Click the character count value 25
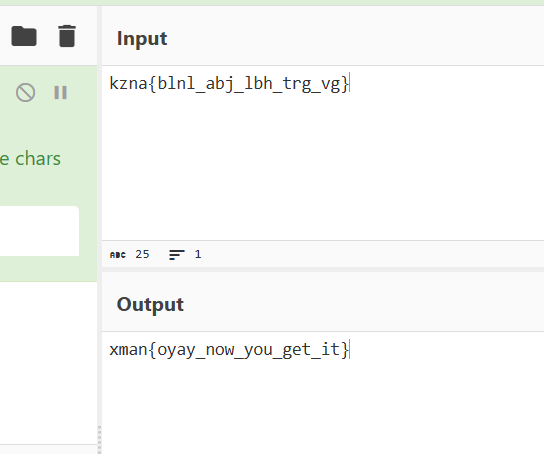Image resolution: width=544 pixels, height=454 pixels. coord(142,254)
